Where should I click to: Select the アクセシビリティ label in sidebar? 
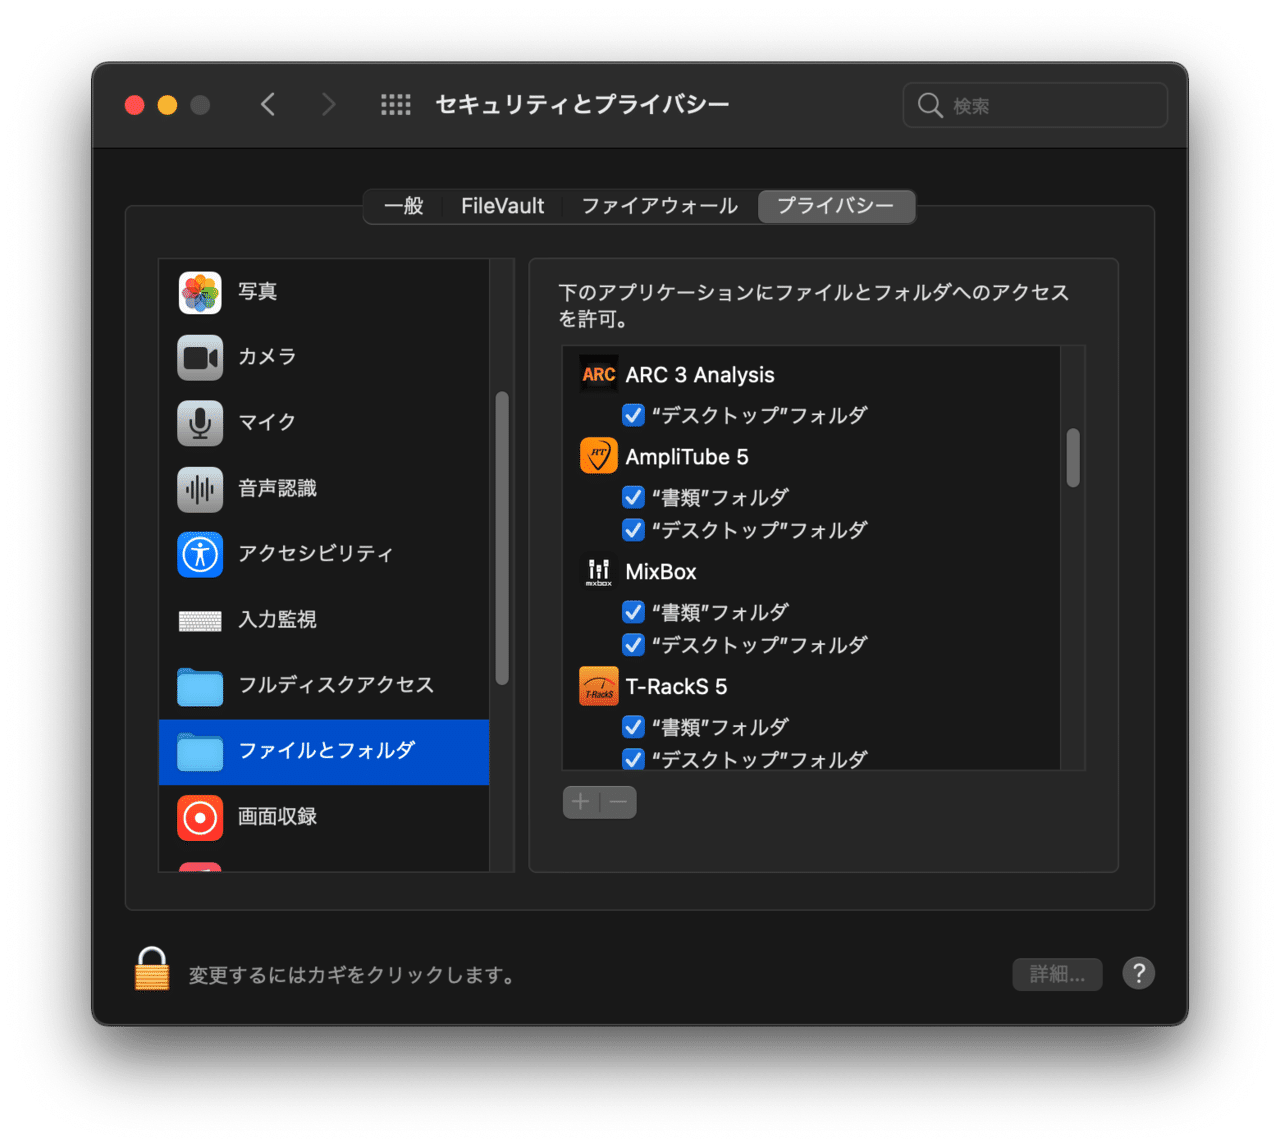316,554
